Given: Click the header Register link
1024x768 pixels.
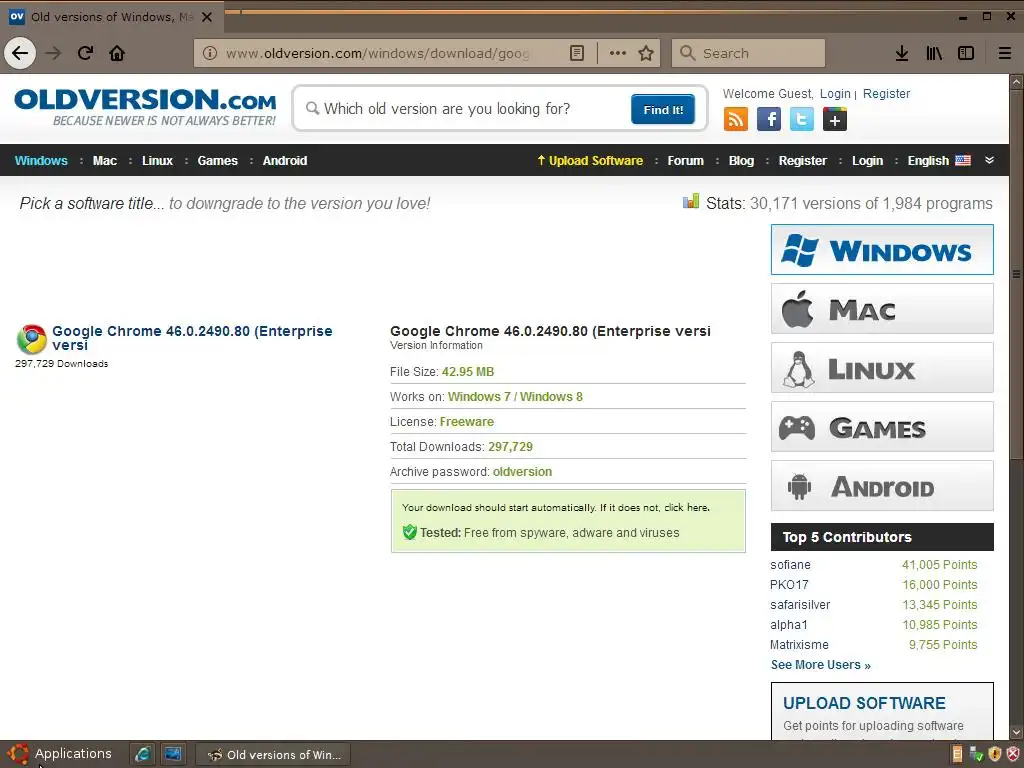Looking at the screenshot, I should tap(886, 93).
